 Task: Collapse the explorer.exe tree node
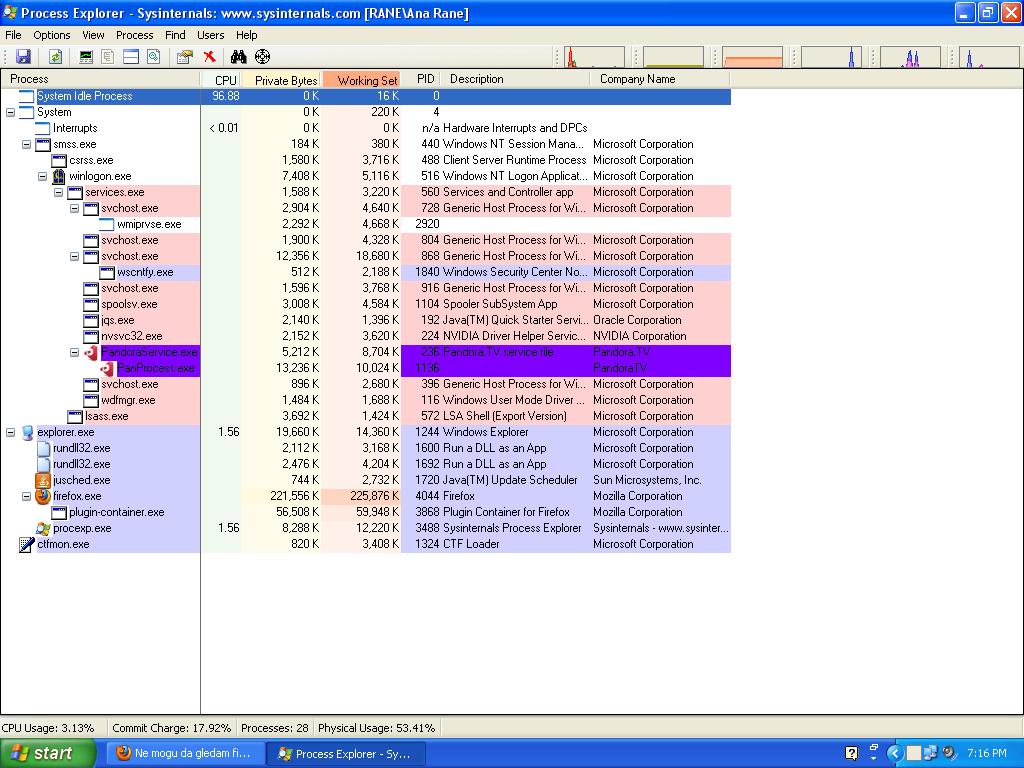pos(11,432)
